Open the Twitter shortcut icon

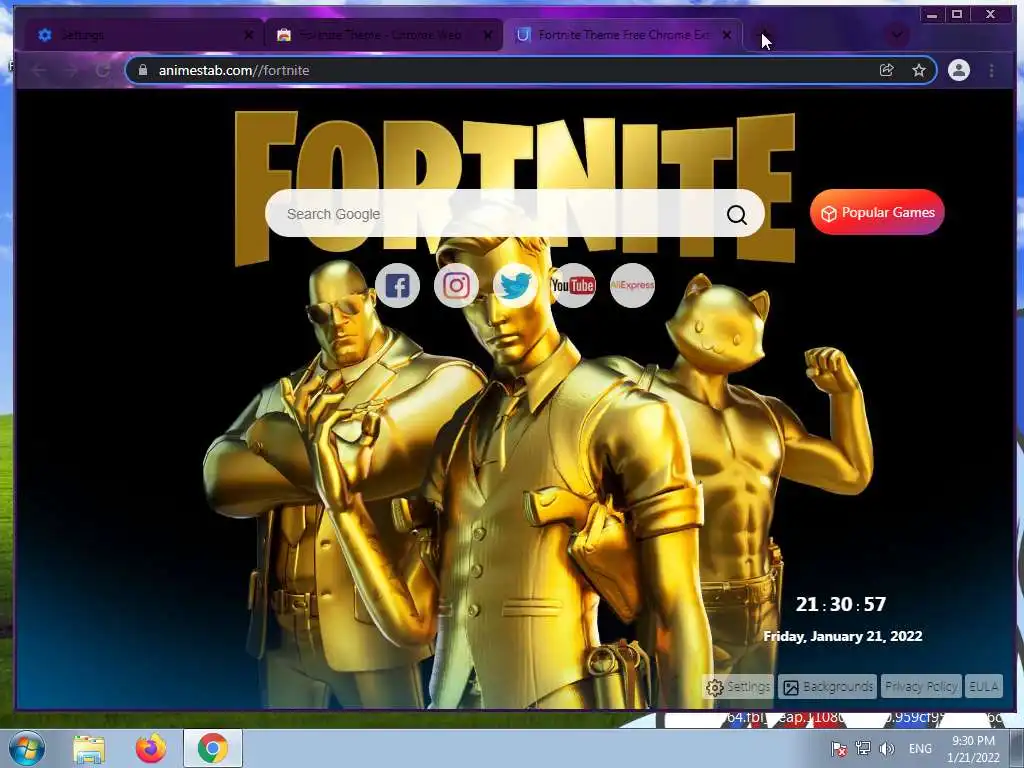point(515,285)
